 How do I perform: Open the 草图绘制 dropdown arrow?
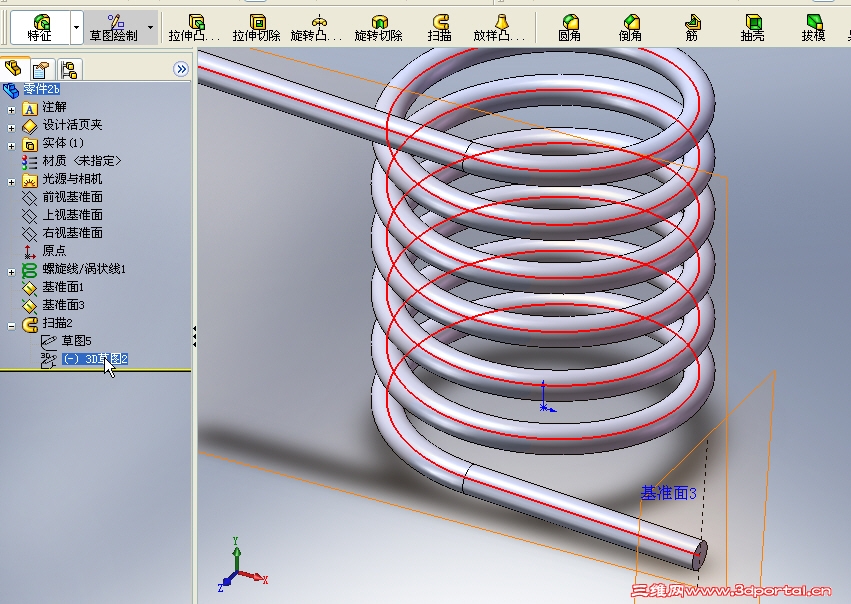(x=150, y=27)
